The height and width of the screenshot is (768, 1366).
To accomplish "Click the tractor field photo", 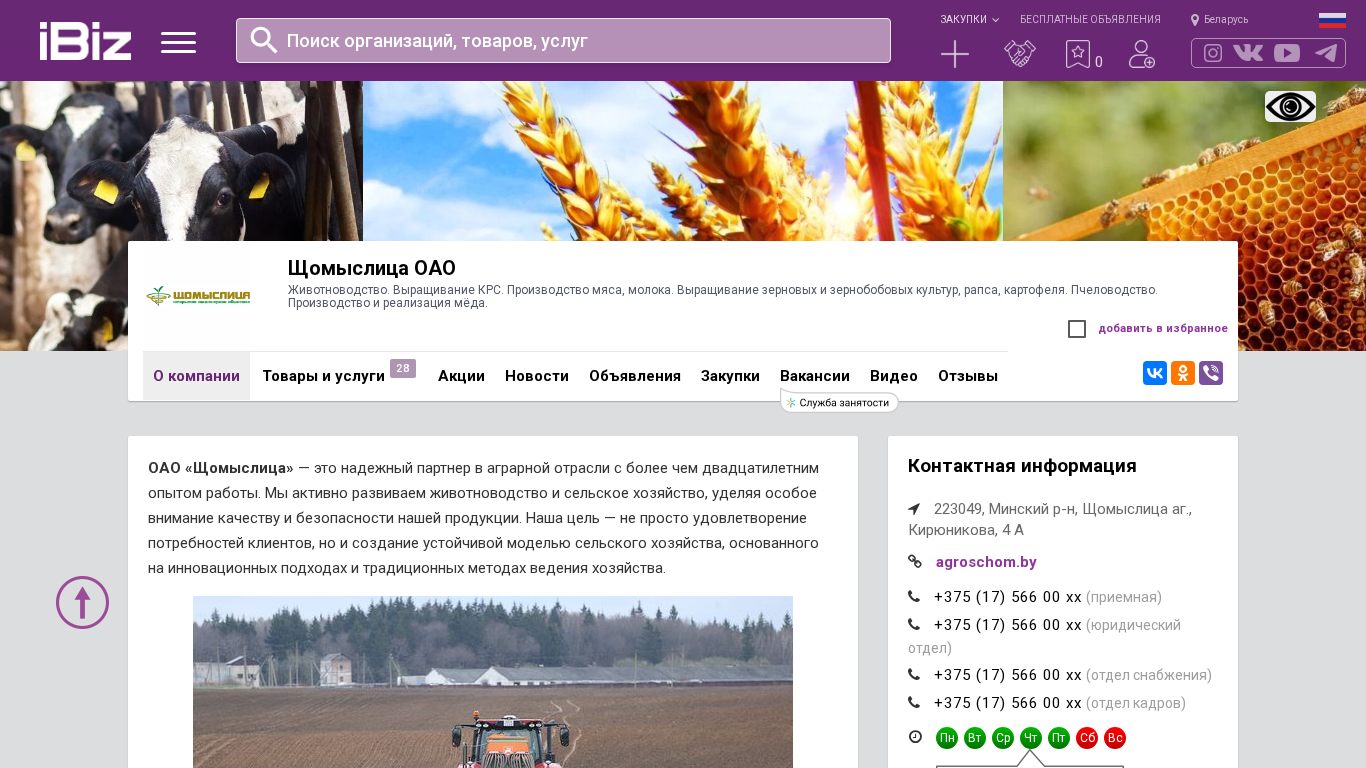I will point(493,682).
